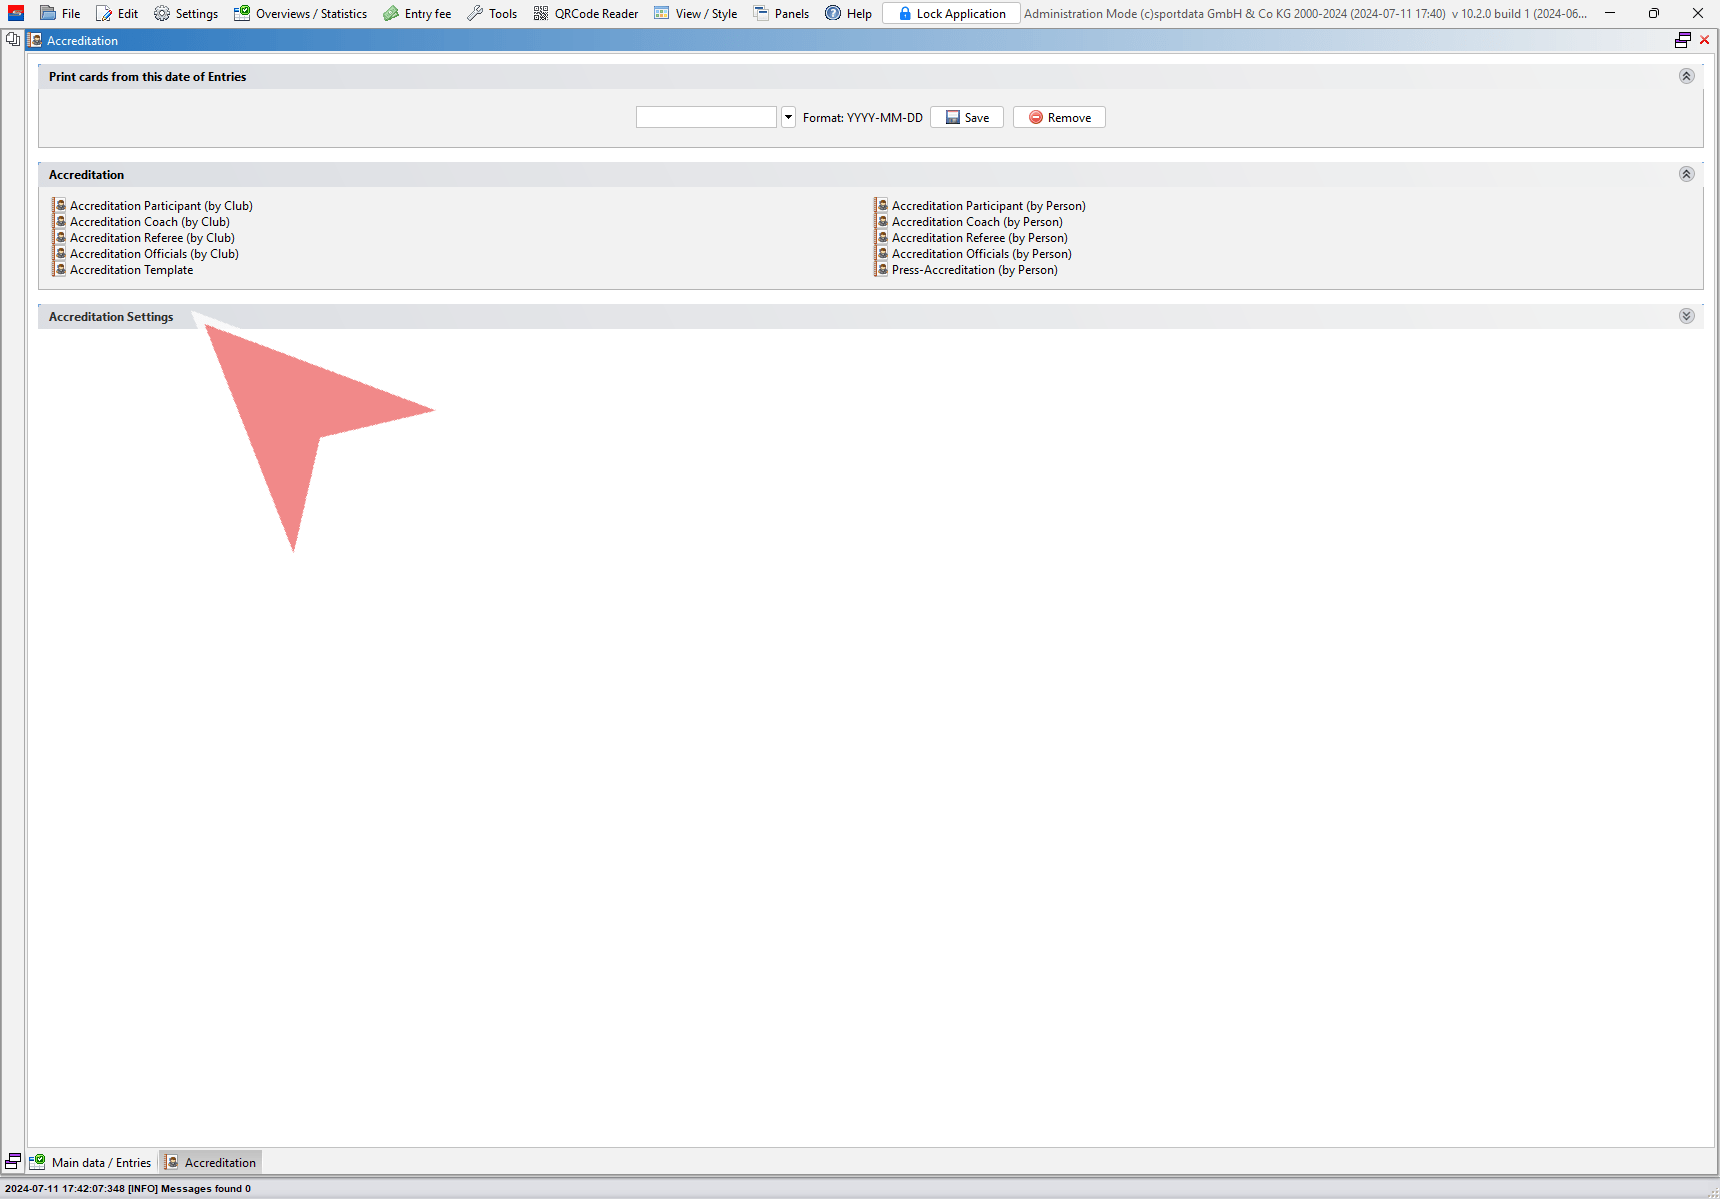Open Press-Accreditation (by Person)
Image resolution: width=1720 pixels, height=1200 pixels.
[x=974, y=270]
